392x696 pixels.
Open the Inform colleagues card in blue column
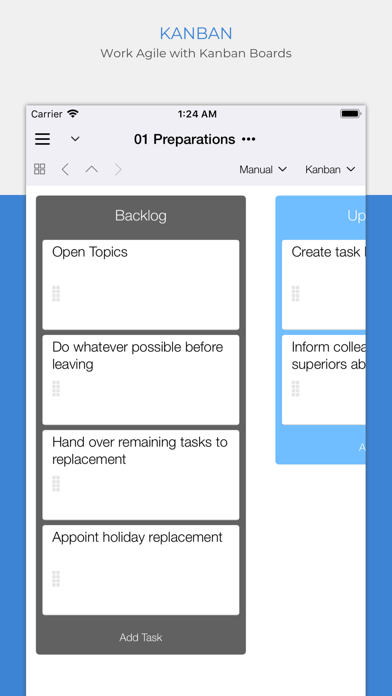point(324,380)
